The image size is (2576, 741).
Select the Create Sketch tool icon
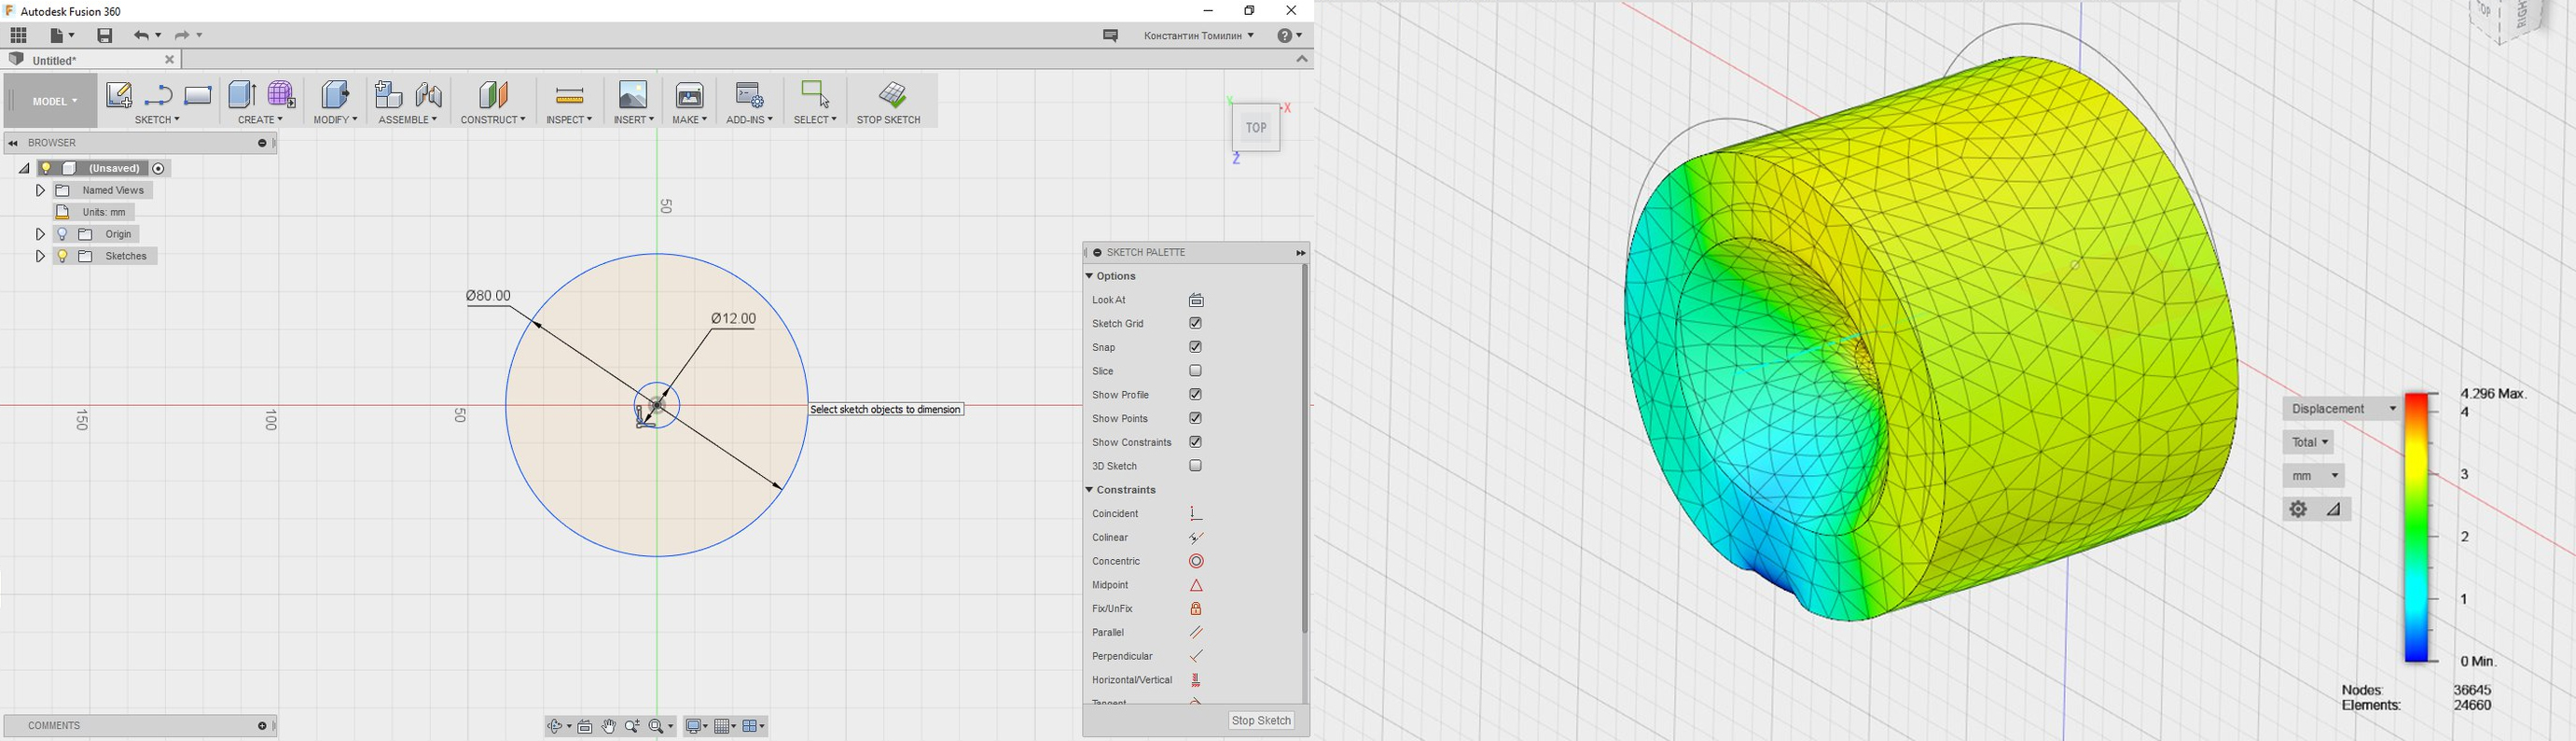(x=119, y=95)
